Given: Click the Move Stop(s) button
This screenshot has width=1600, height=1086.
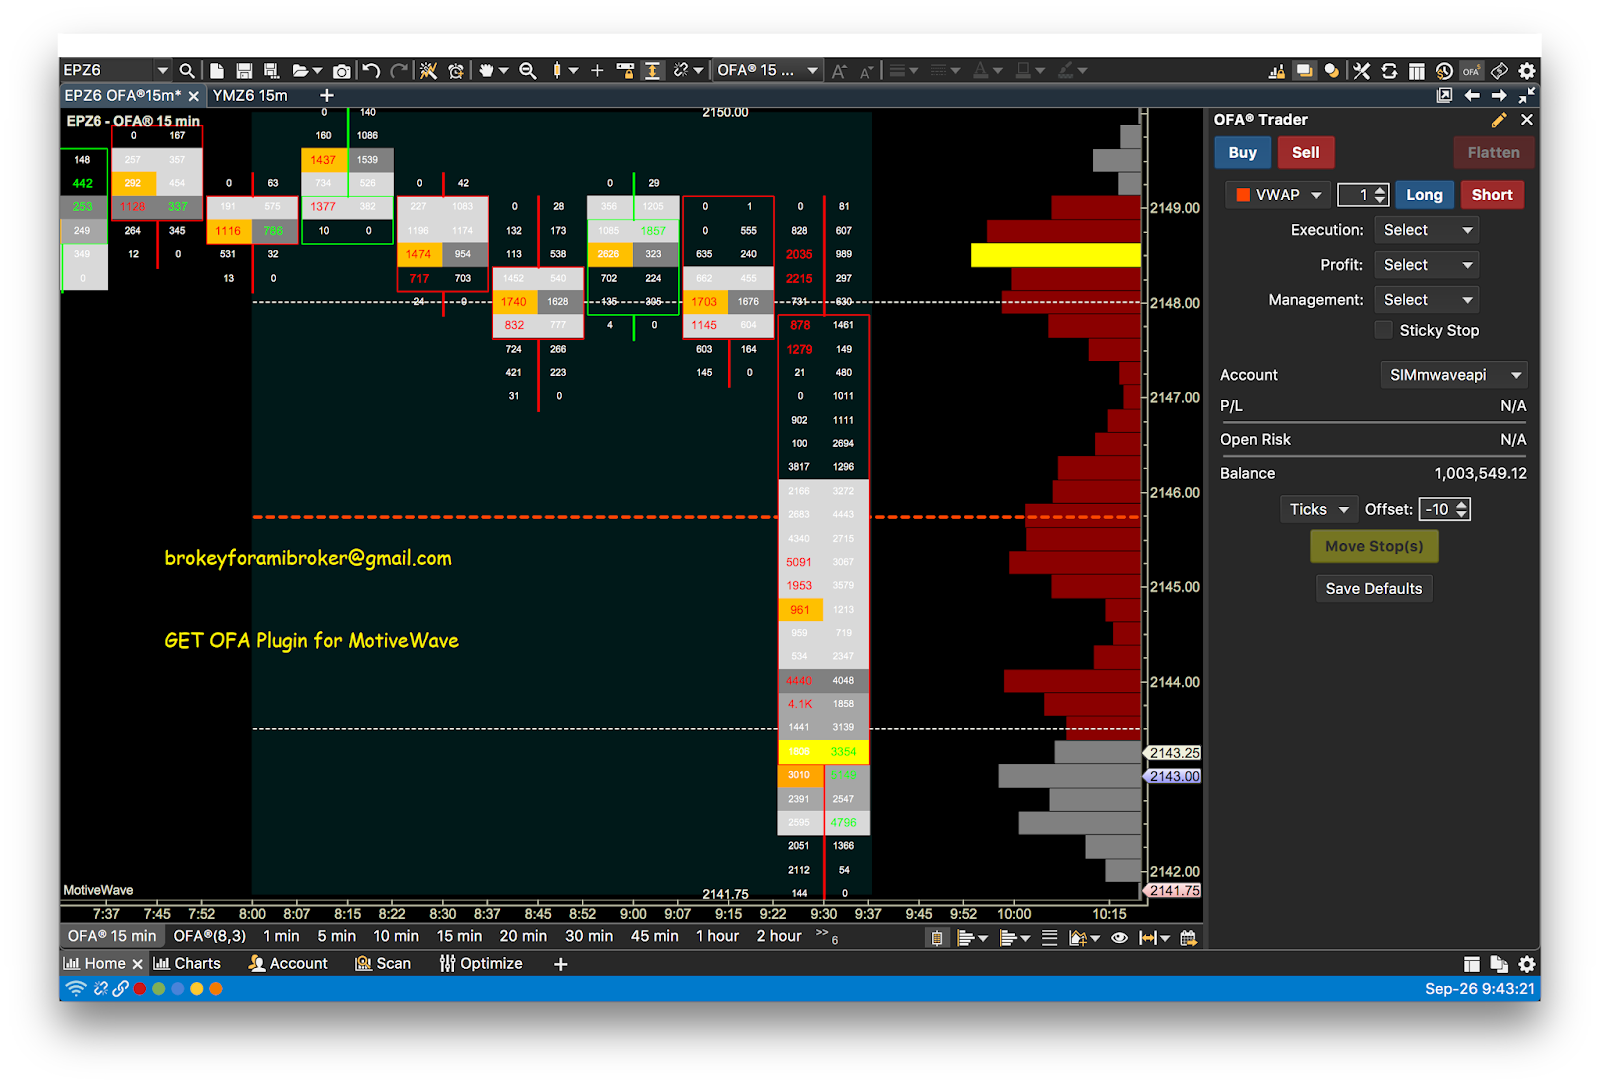Looking at the screenshot, I should tap(1374, 546).
